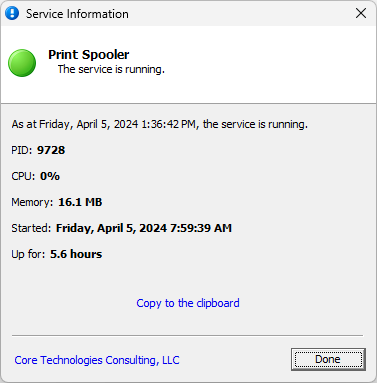Click the 'As at Friday, April 5' status line
This screenshot has width=377, height=383.
pyautogui.click(x=160, y=124)
